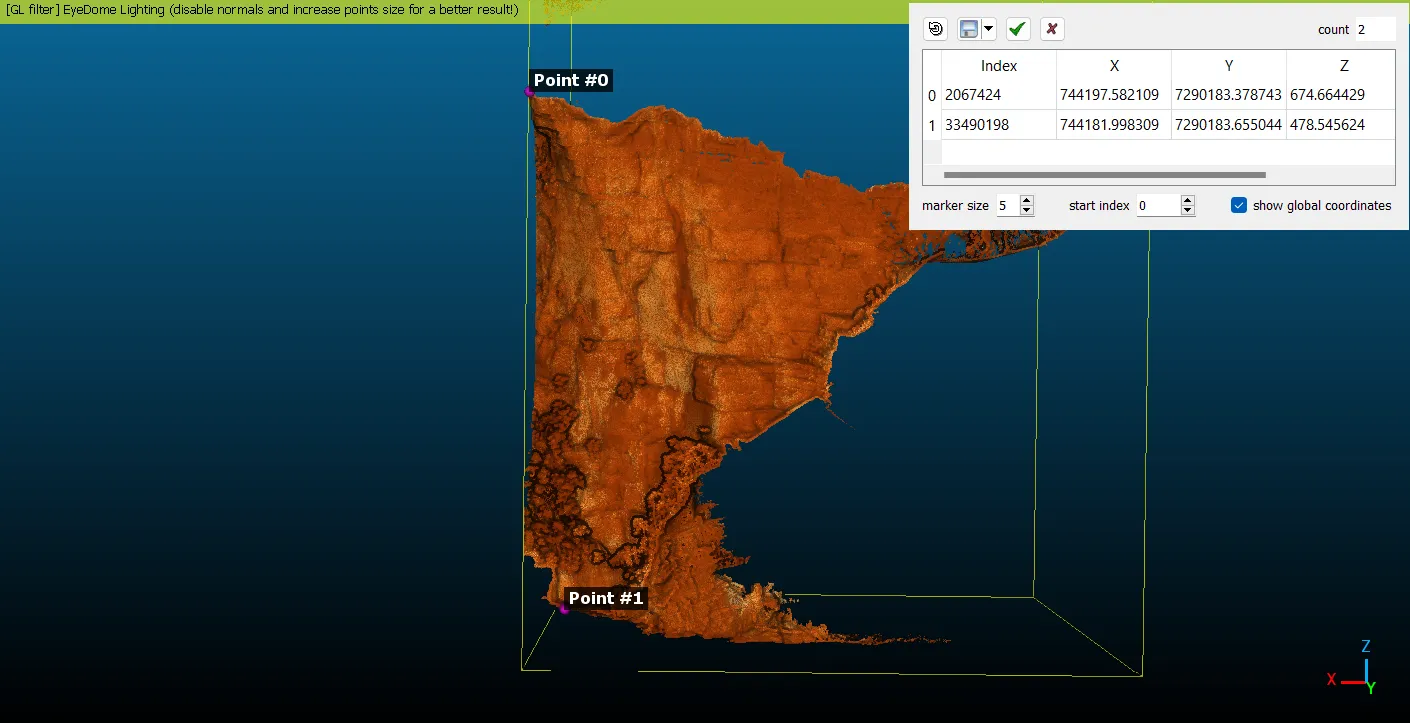This screenshot has height=723, width=1410.
Task: Click the Z column header
Action: [x=1343, y=66]
